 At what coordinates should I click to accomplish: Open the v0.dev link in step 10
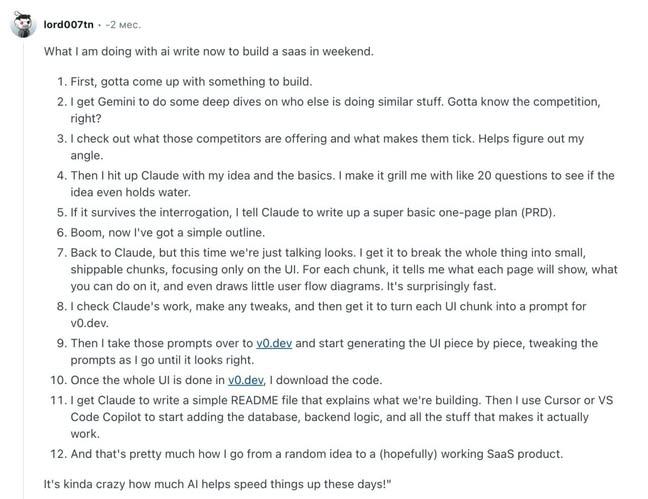click(246, 380)
